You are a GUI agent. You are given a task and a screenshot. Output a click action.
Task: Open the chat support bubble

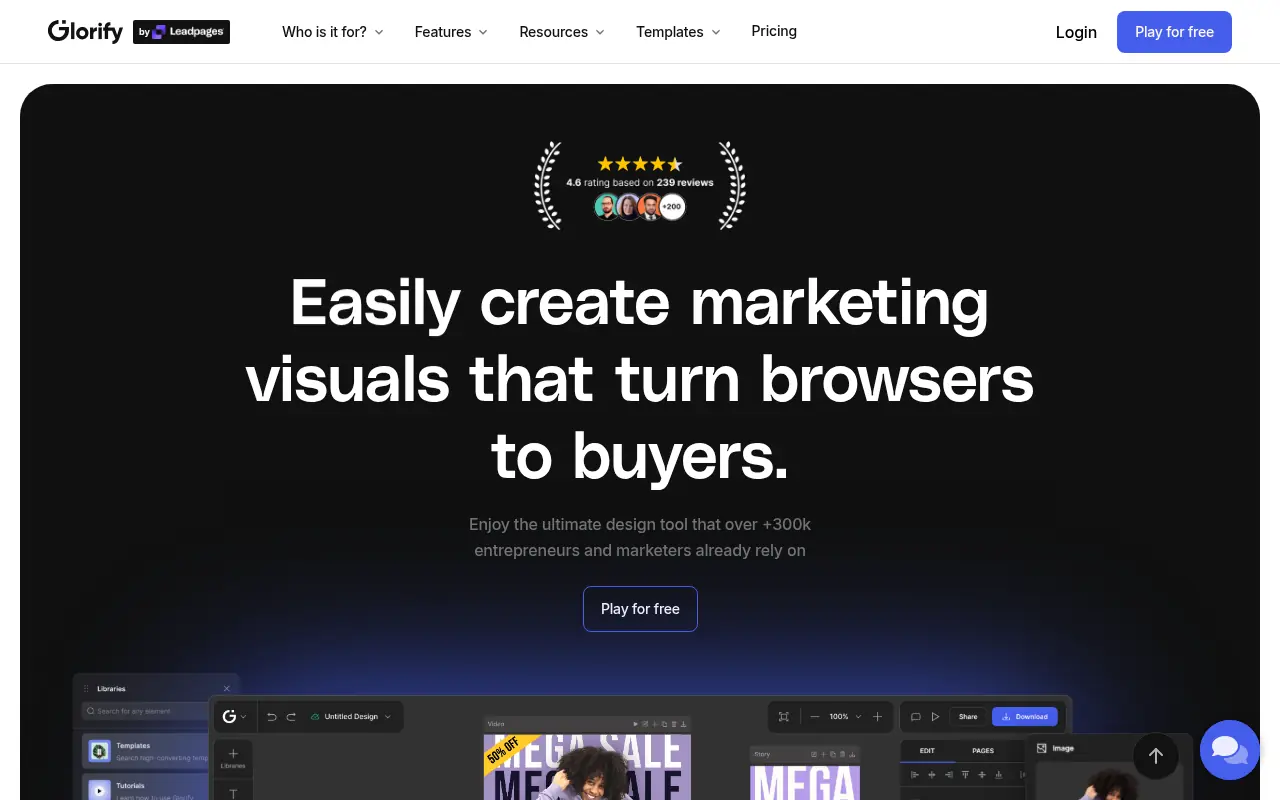click(1229, 750)
